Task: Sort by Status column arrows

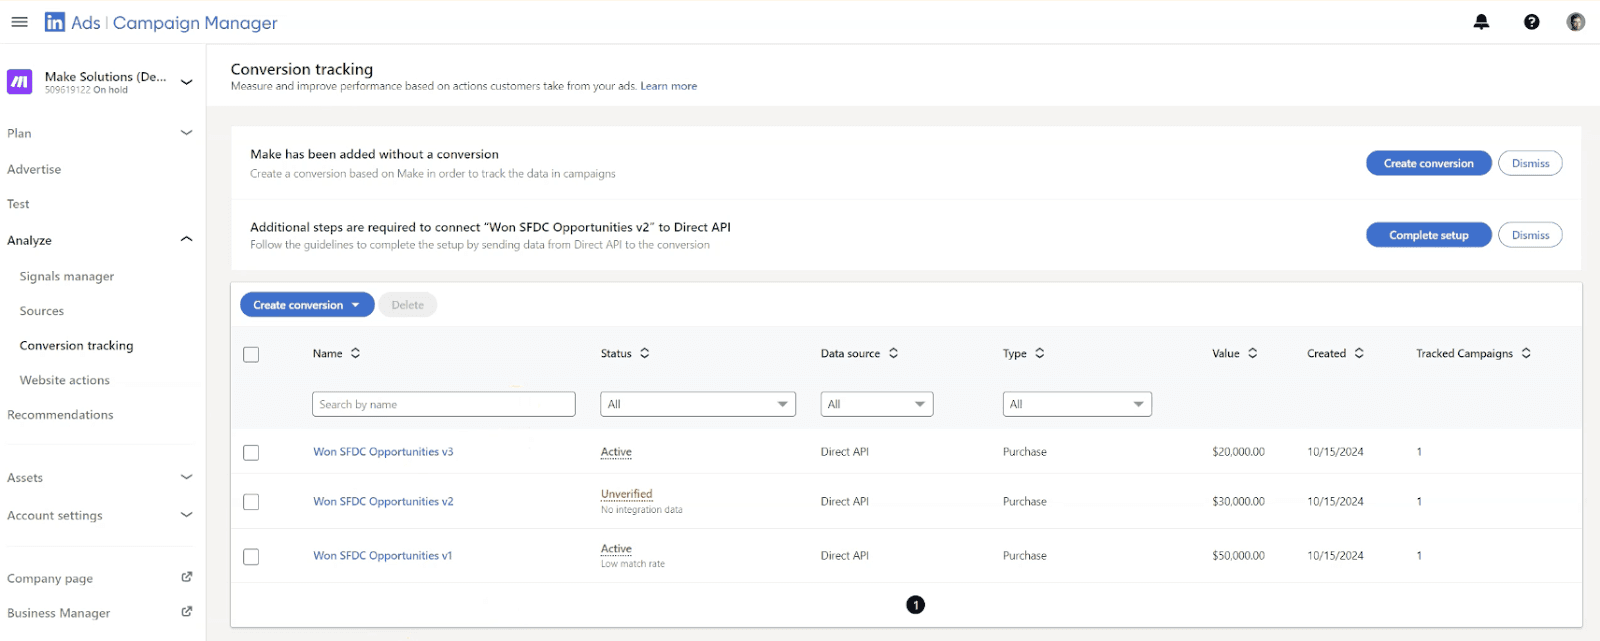Action: (644, 353)
